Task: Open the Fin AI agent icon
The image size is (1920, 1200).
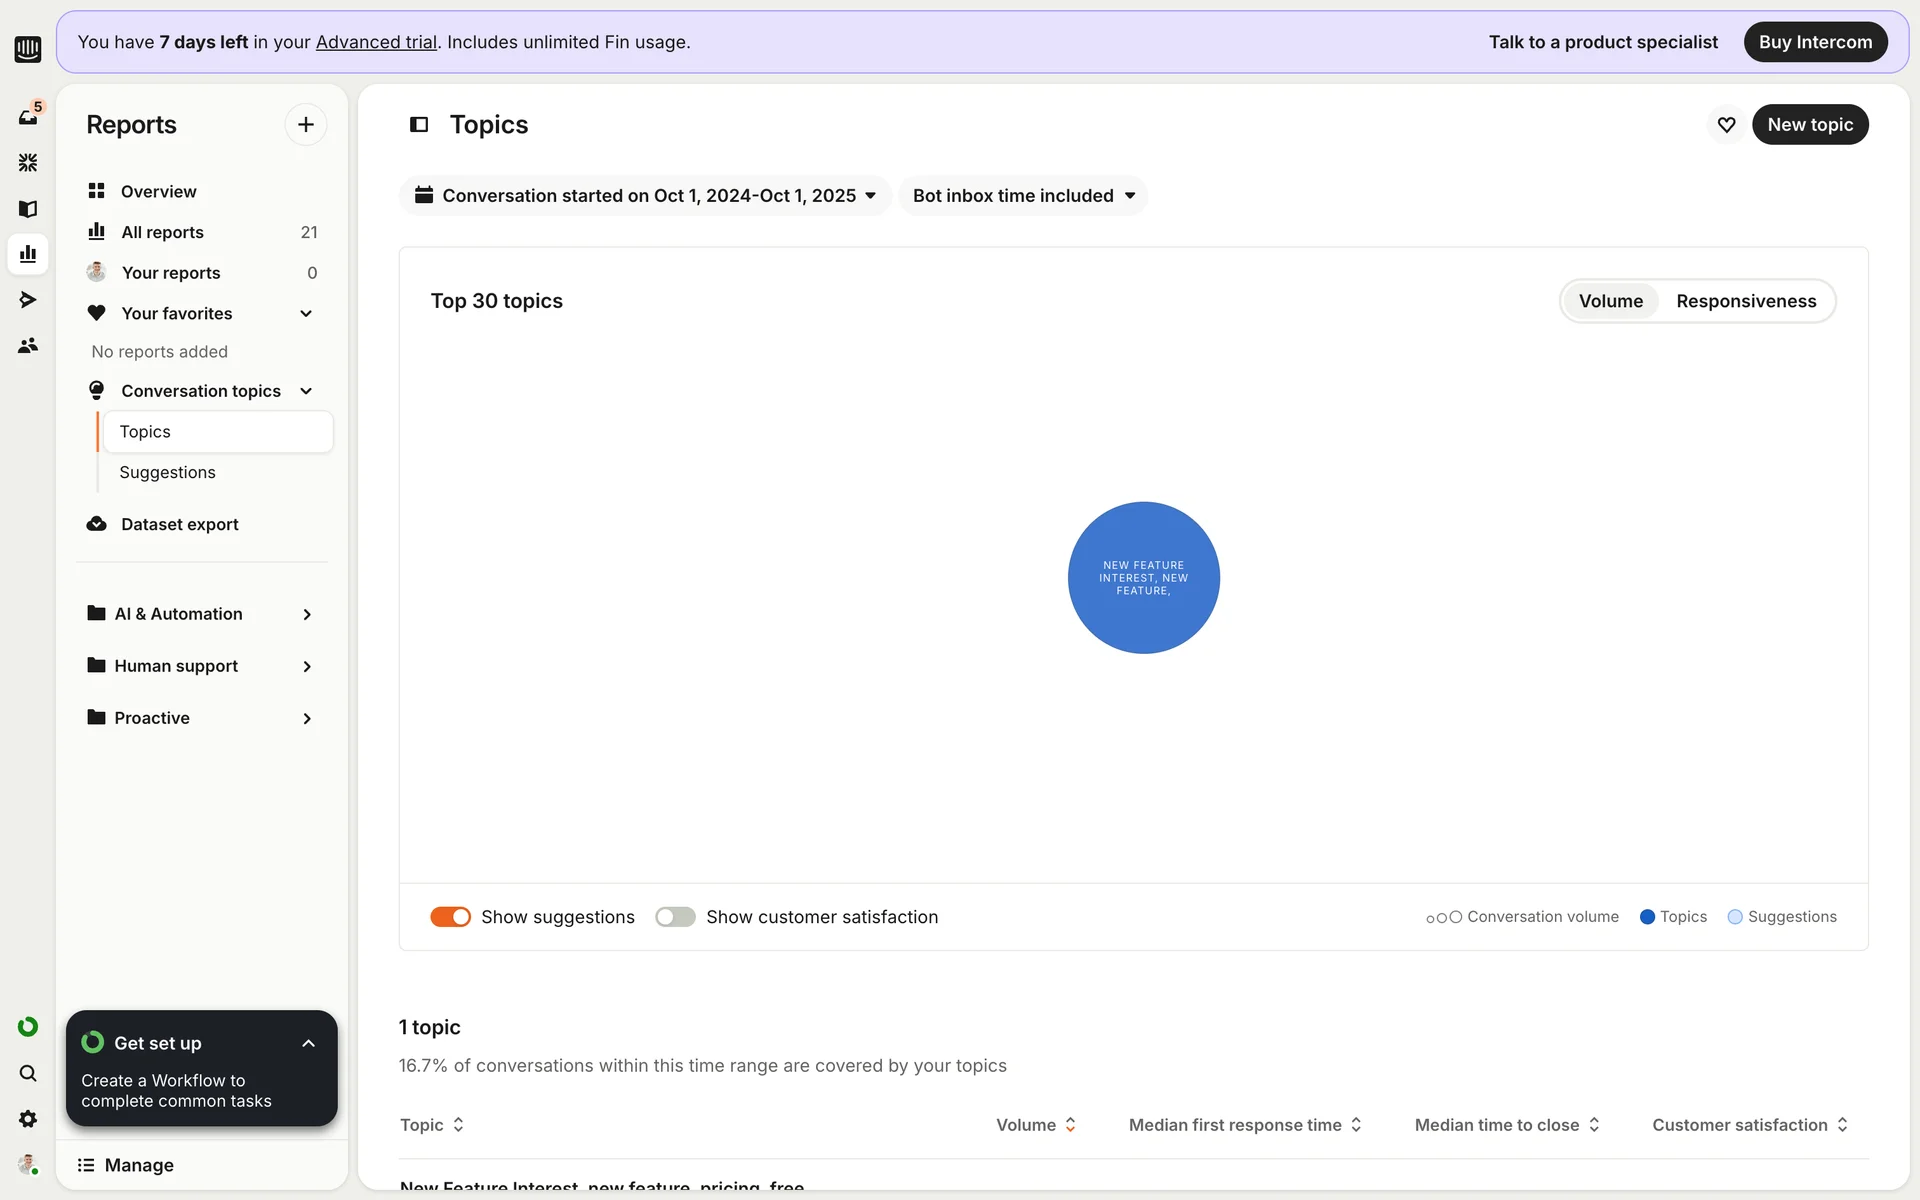Action: [28, 162]
